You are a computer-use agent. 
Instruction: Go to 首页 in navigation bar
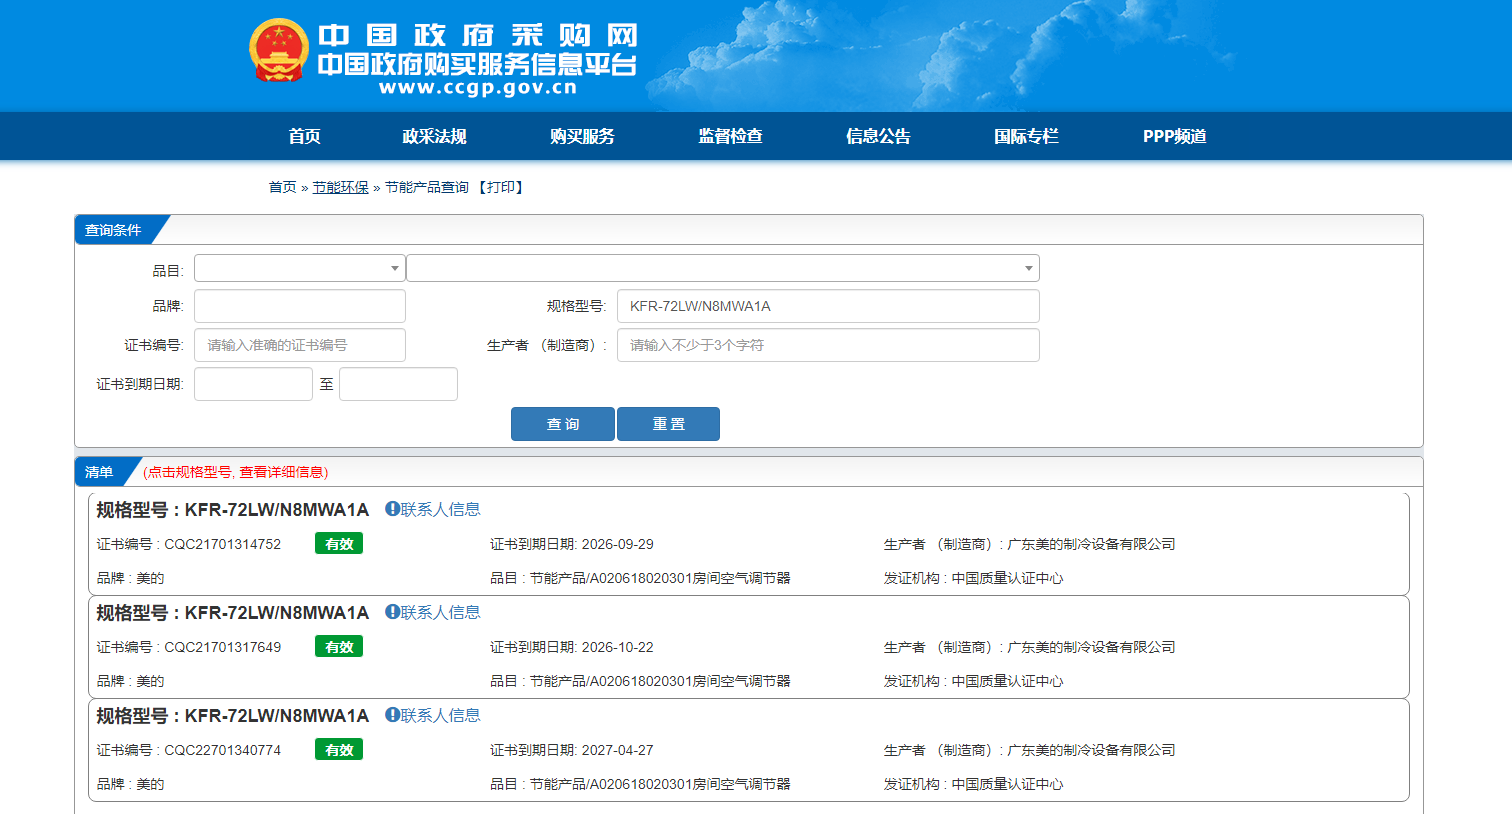[x=305, y=136]
